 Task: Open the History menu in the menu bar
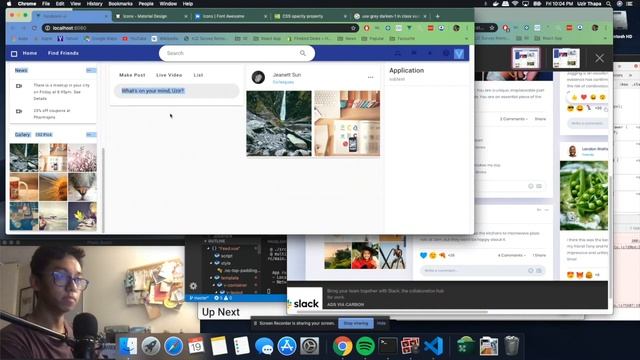(x=94, y=4)
